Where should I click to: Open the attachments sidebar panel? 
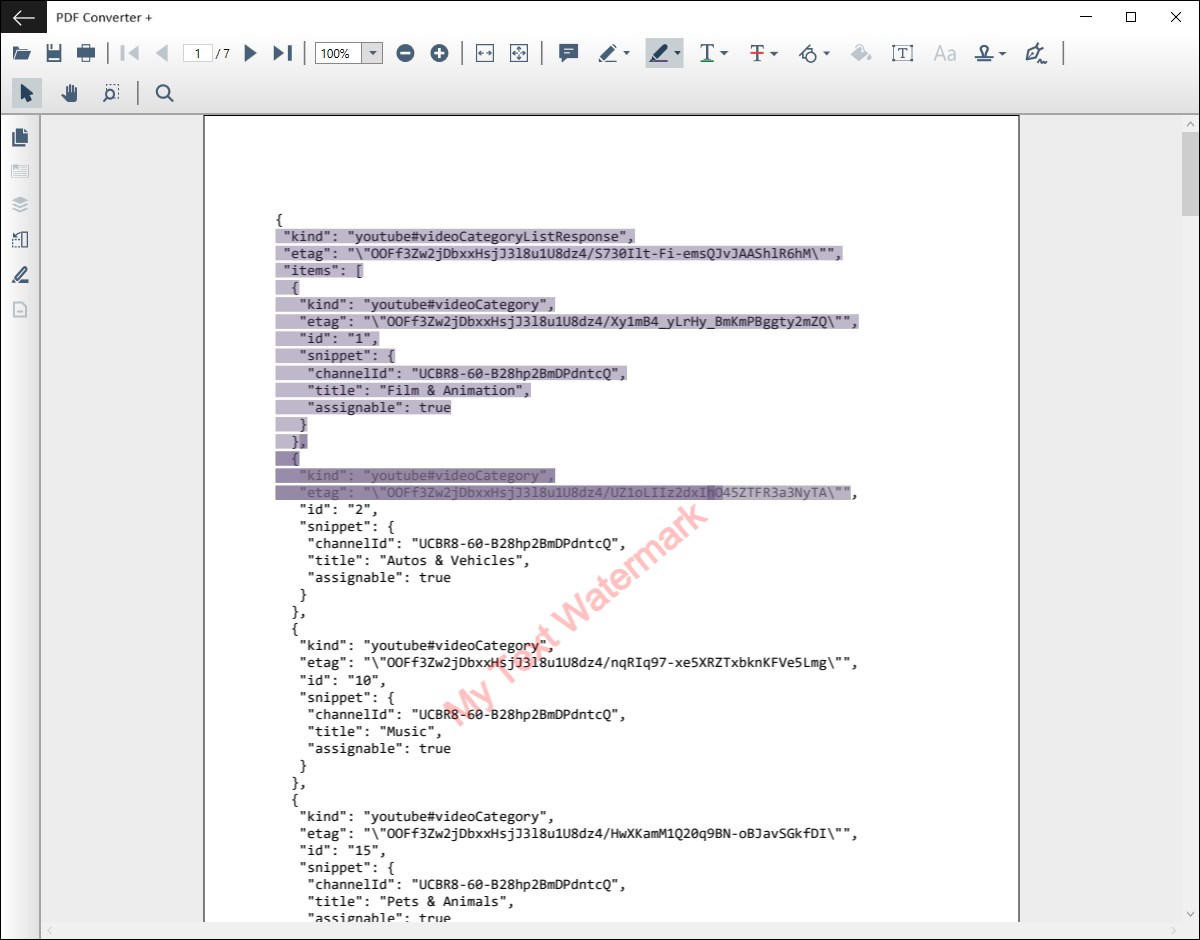(20, 240)
